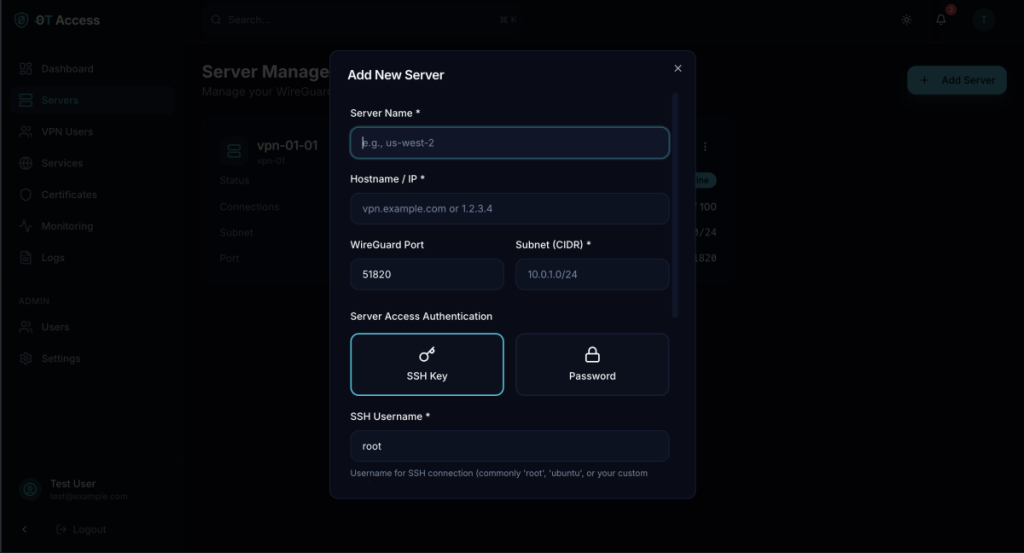Close the Add New Server dialog
Image resolution: width=1024 pixels, height=553 pixels.
tap(678, 68)
